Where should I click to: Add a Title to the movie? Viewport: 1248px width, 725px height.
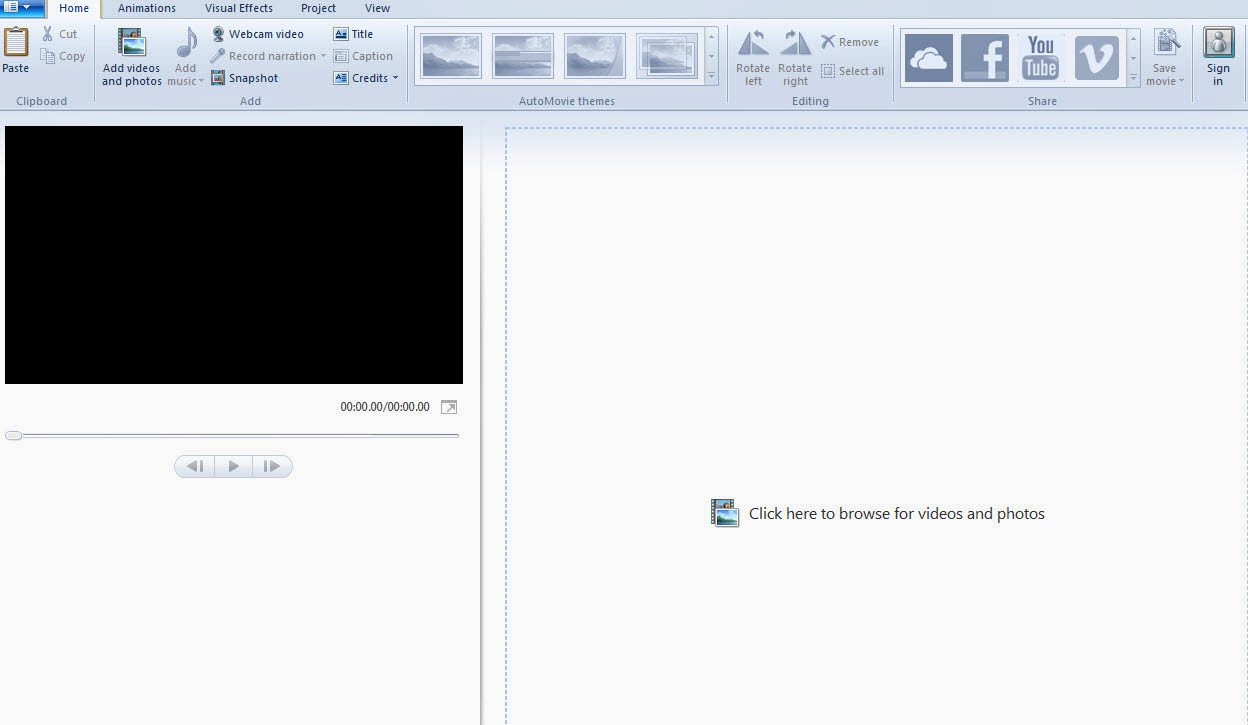click(x=356, y=33)
